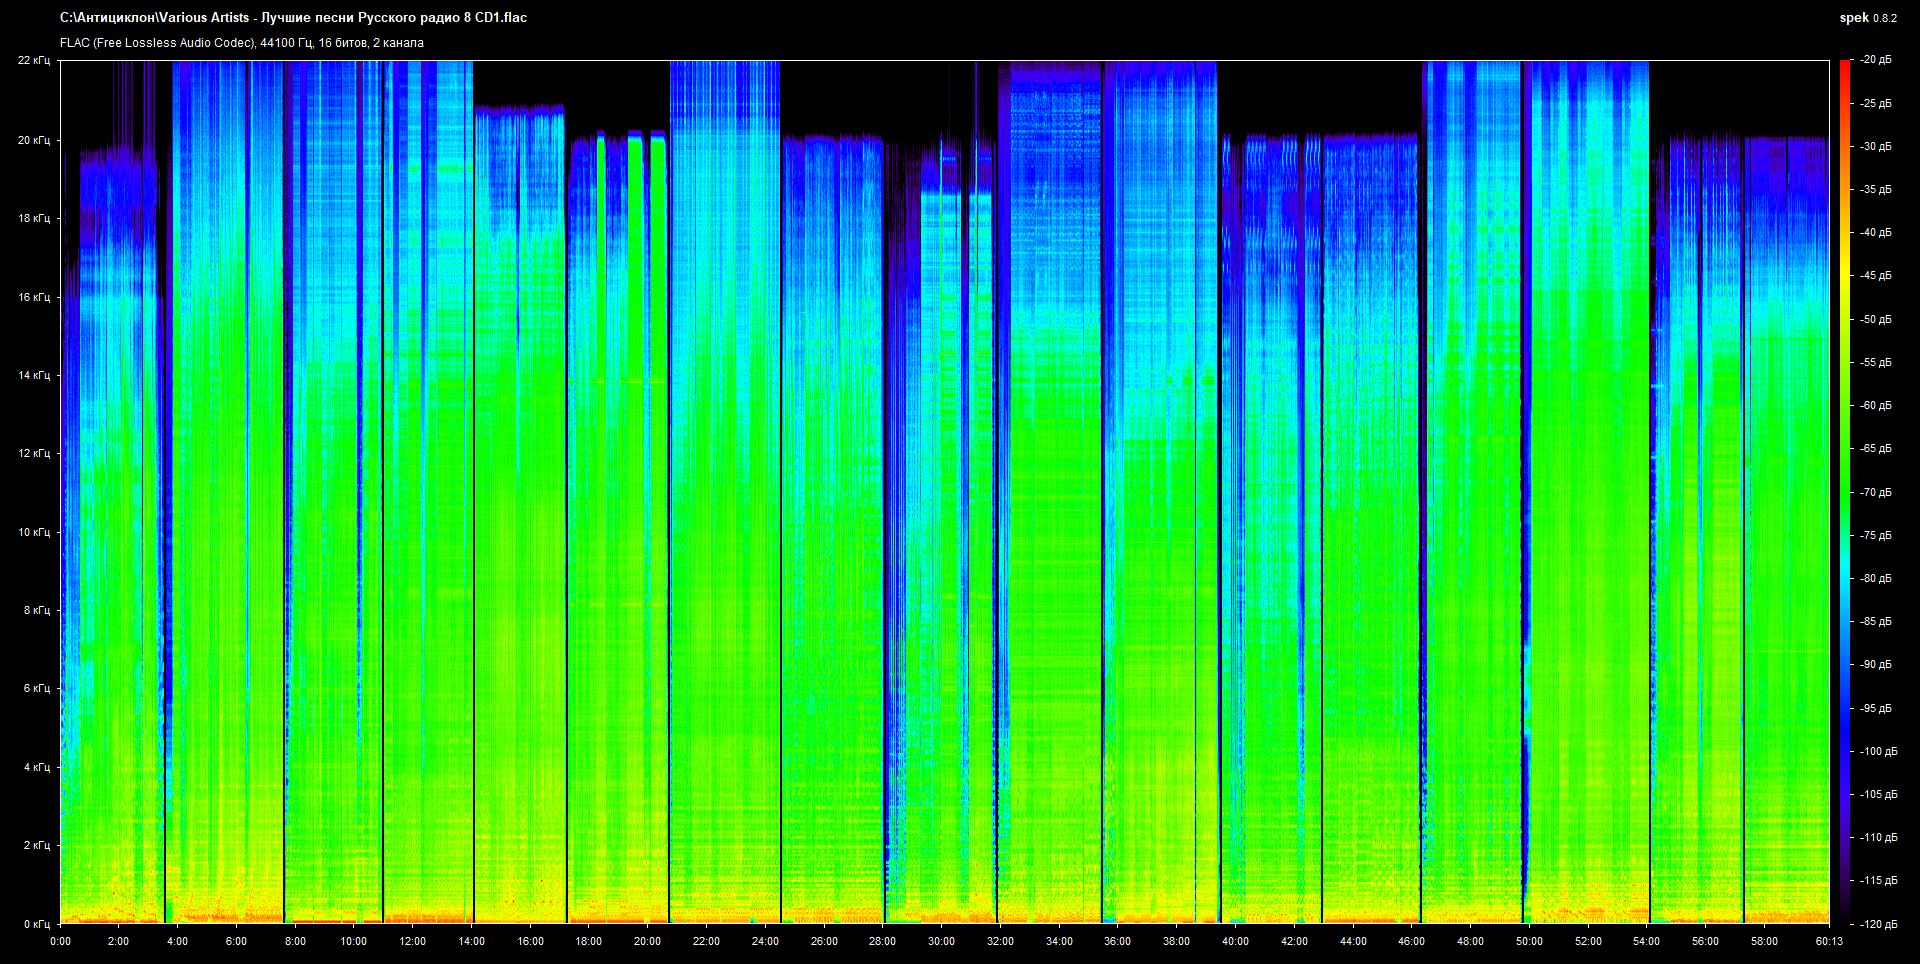Click the file path title ending in CD1.flac
Screen dimensions: 1920x964
tap(293, 18)
